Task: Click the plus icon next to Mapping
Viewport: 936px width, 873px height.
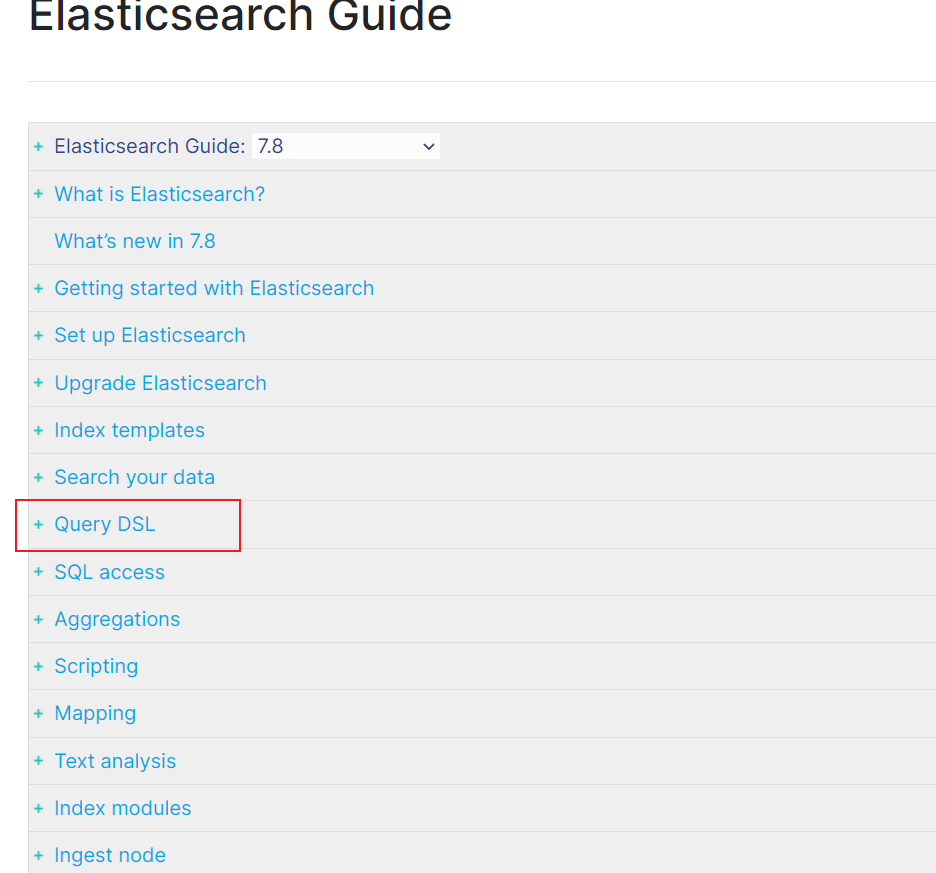Action: [39, 714]
